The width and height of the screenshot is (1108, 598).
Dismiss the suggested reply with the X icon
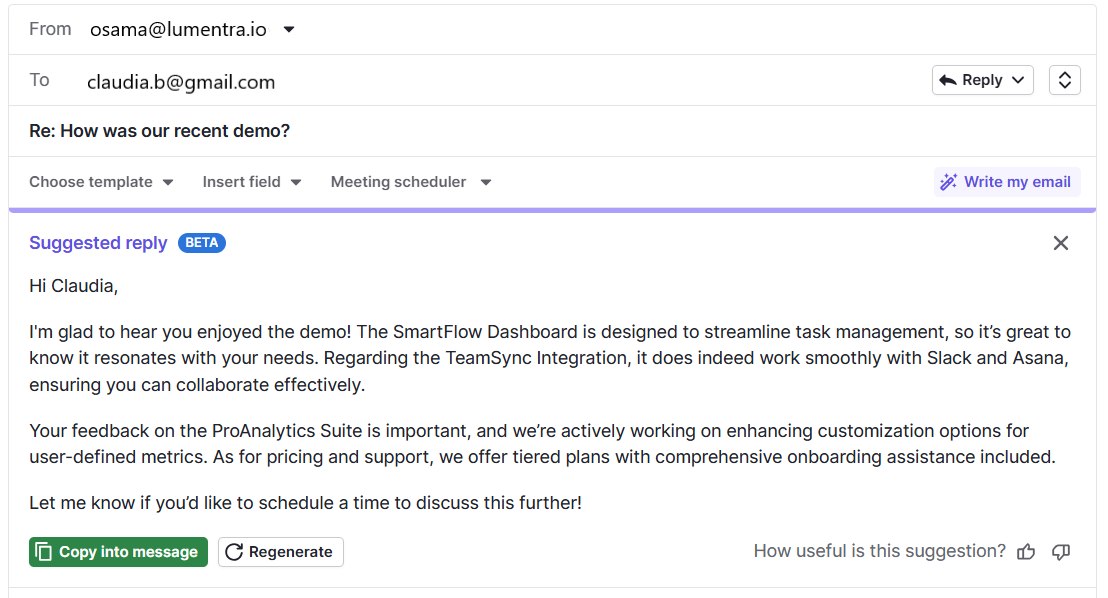pos(1060,242)
